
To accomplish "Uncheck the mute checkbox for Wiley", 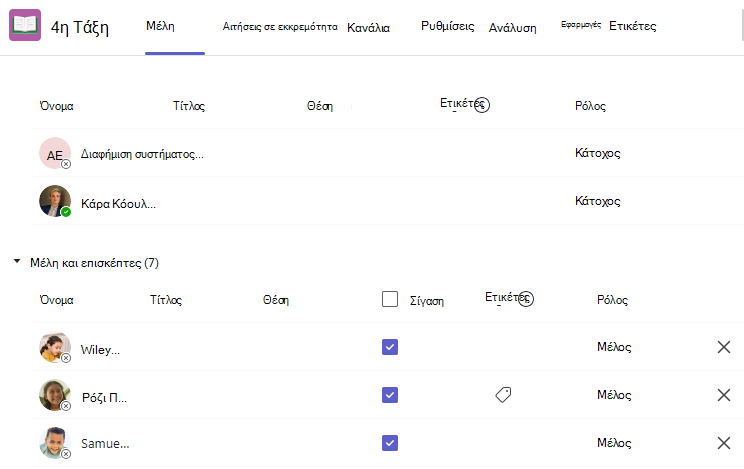I will tap(390, 347).
